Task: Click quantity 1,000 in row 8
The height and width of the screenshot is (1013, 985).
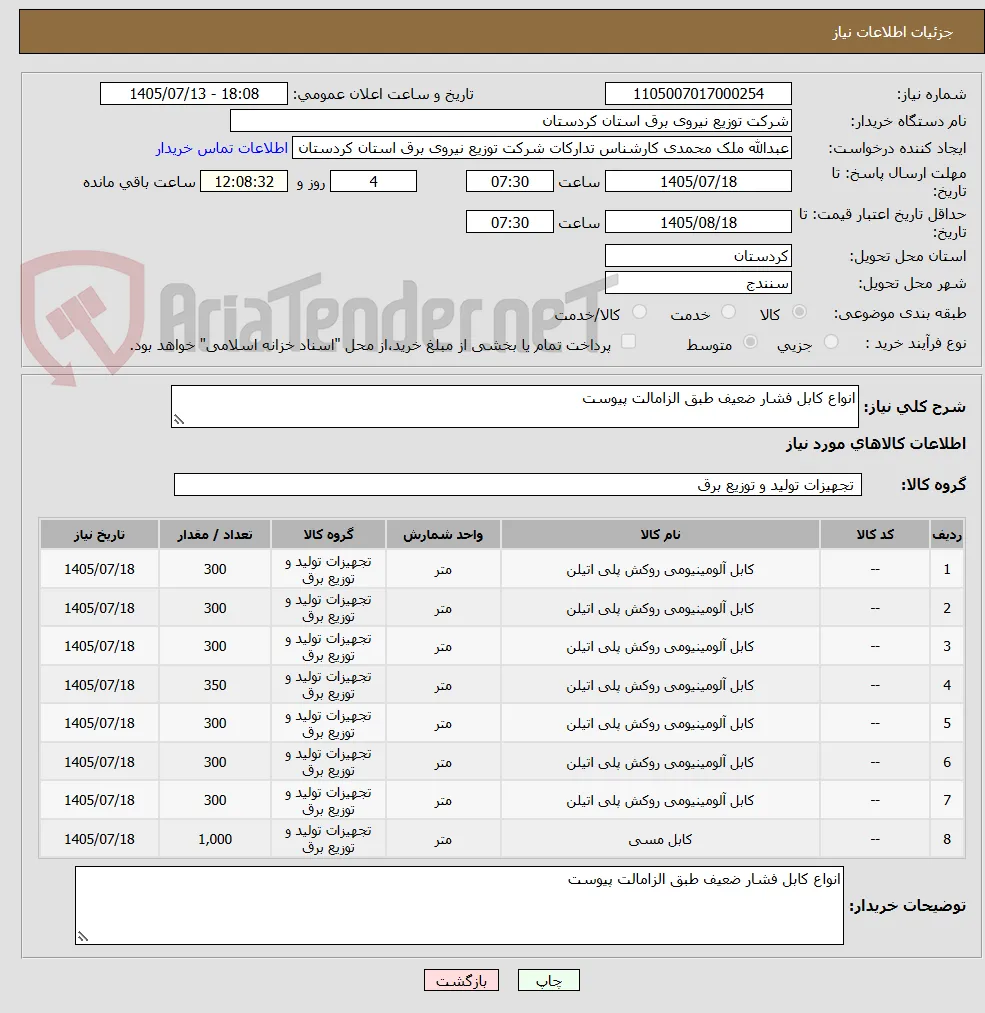Action: (x=215, y=839)
